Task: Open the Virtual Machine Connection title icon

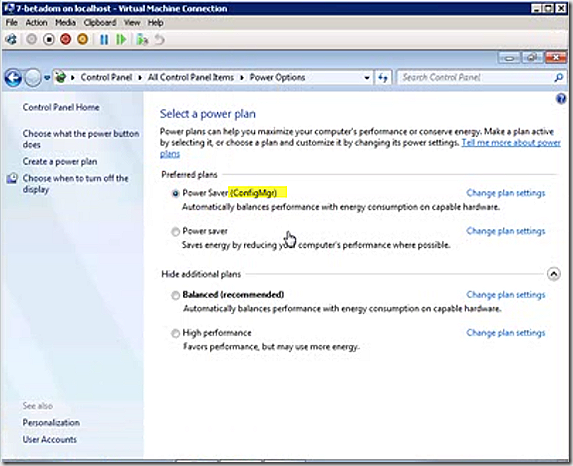Action: pos(9,8)
